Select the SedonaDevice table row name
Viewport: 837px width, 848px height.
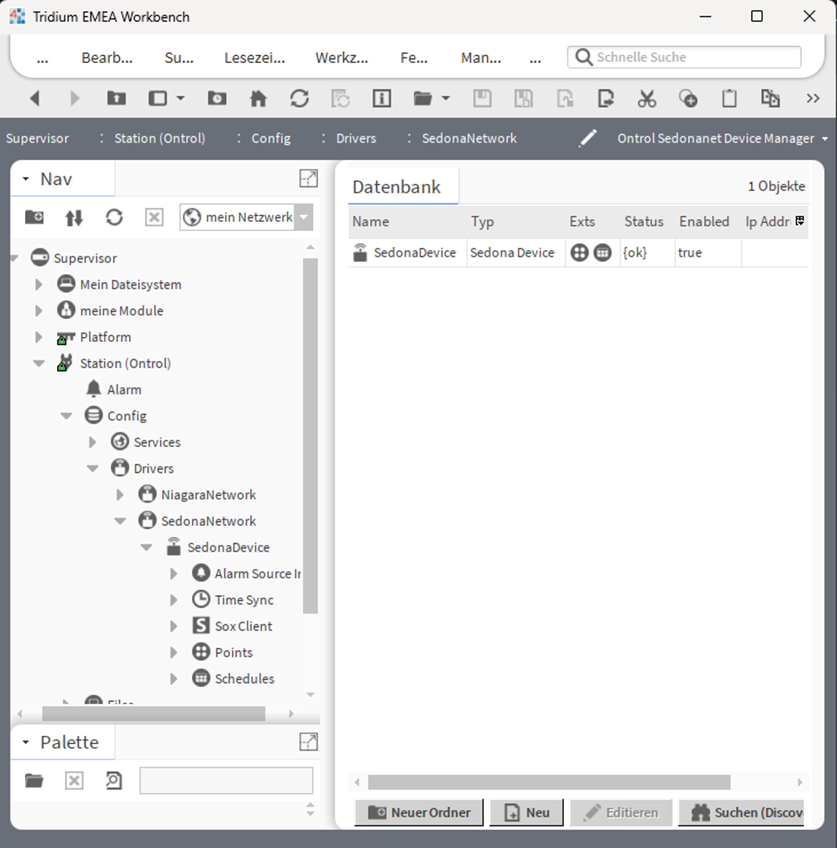tap(415, 253)
